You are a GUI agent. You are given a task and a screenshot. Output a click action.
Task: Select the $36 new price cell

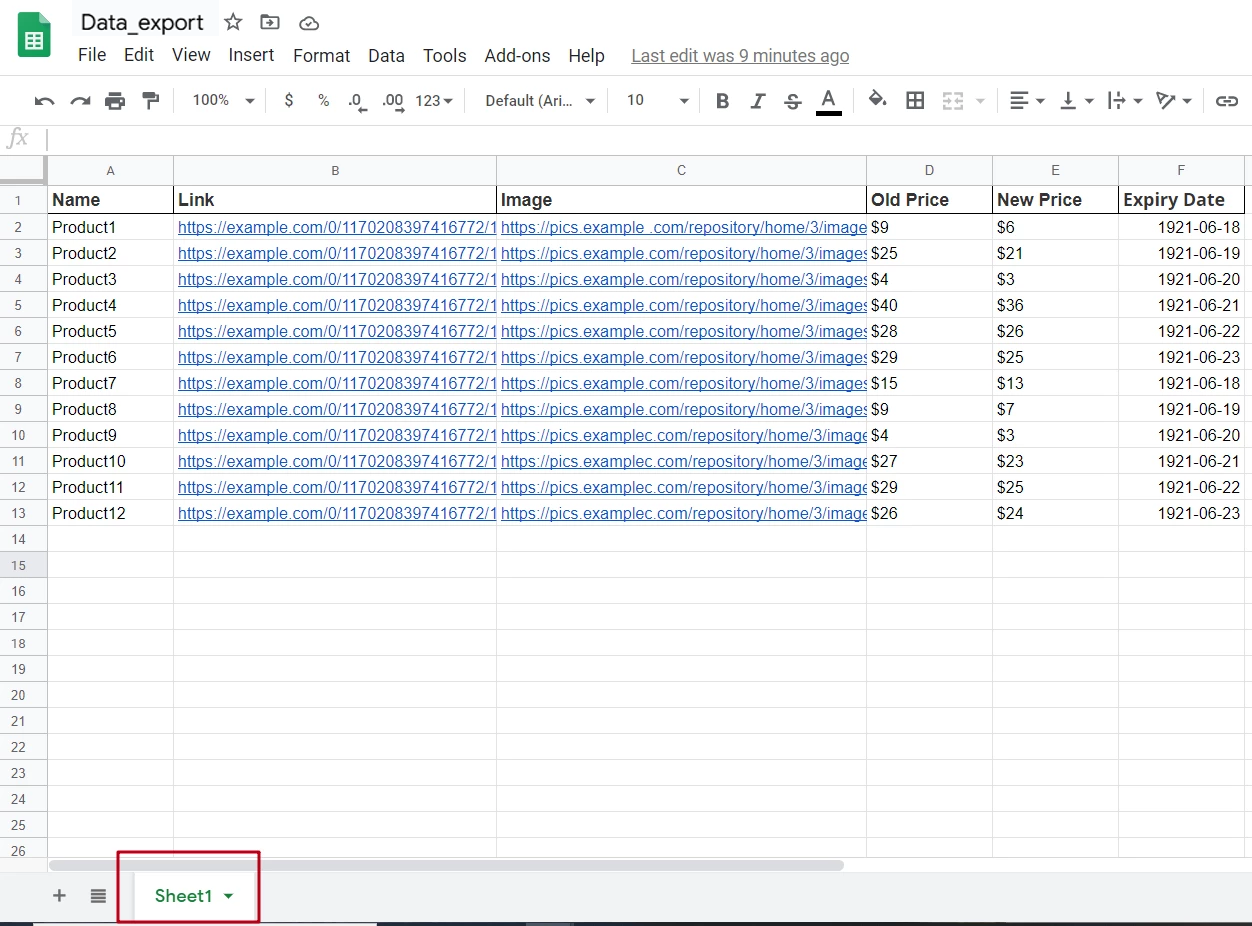1055,305
